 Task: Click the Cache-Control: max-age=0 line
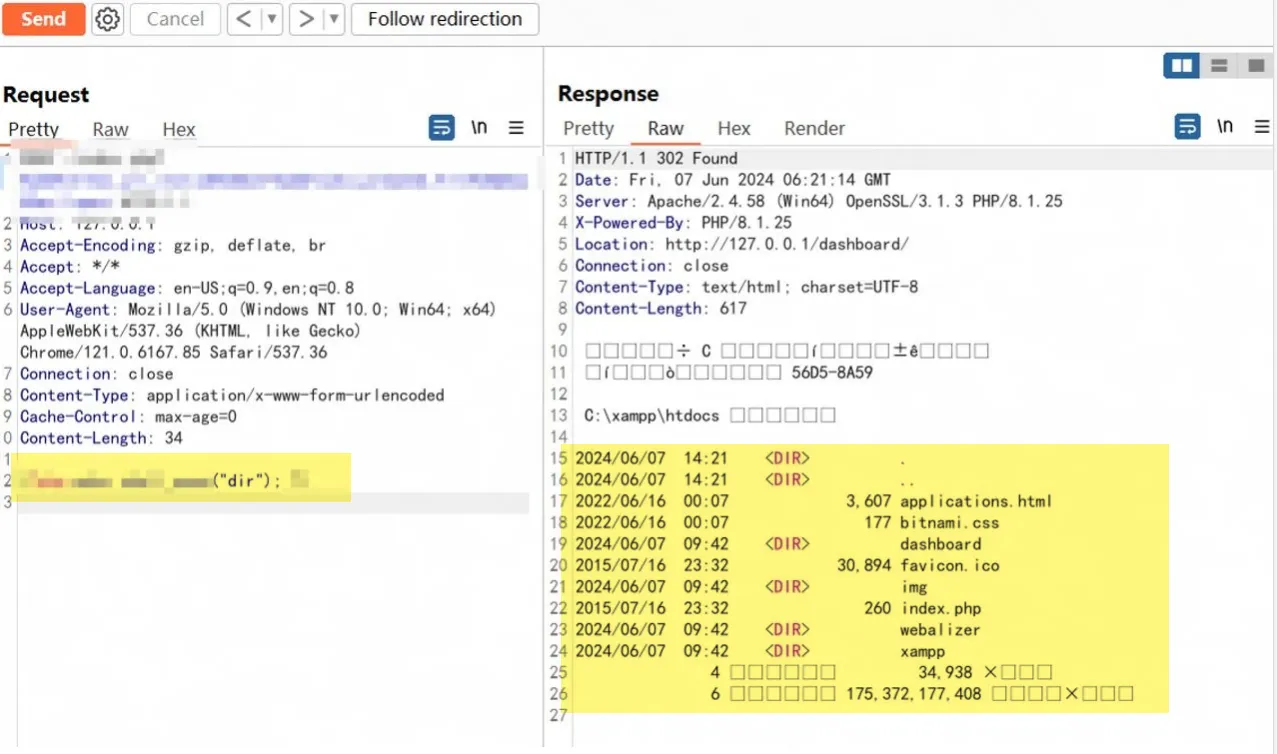(128, 417)
